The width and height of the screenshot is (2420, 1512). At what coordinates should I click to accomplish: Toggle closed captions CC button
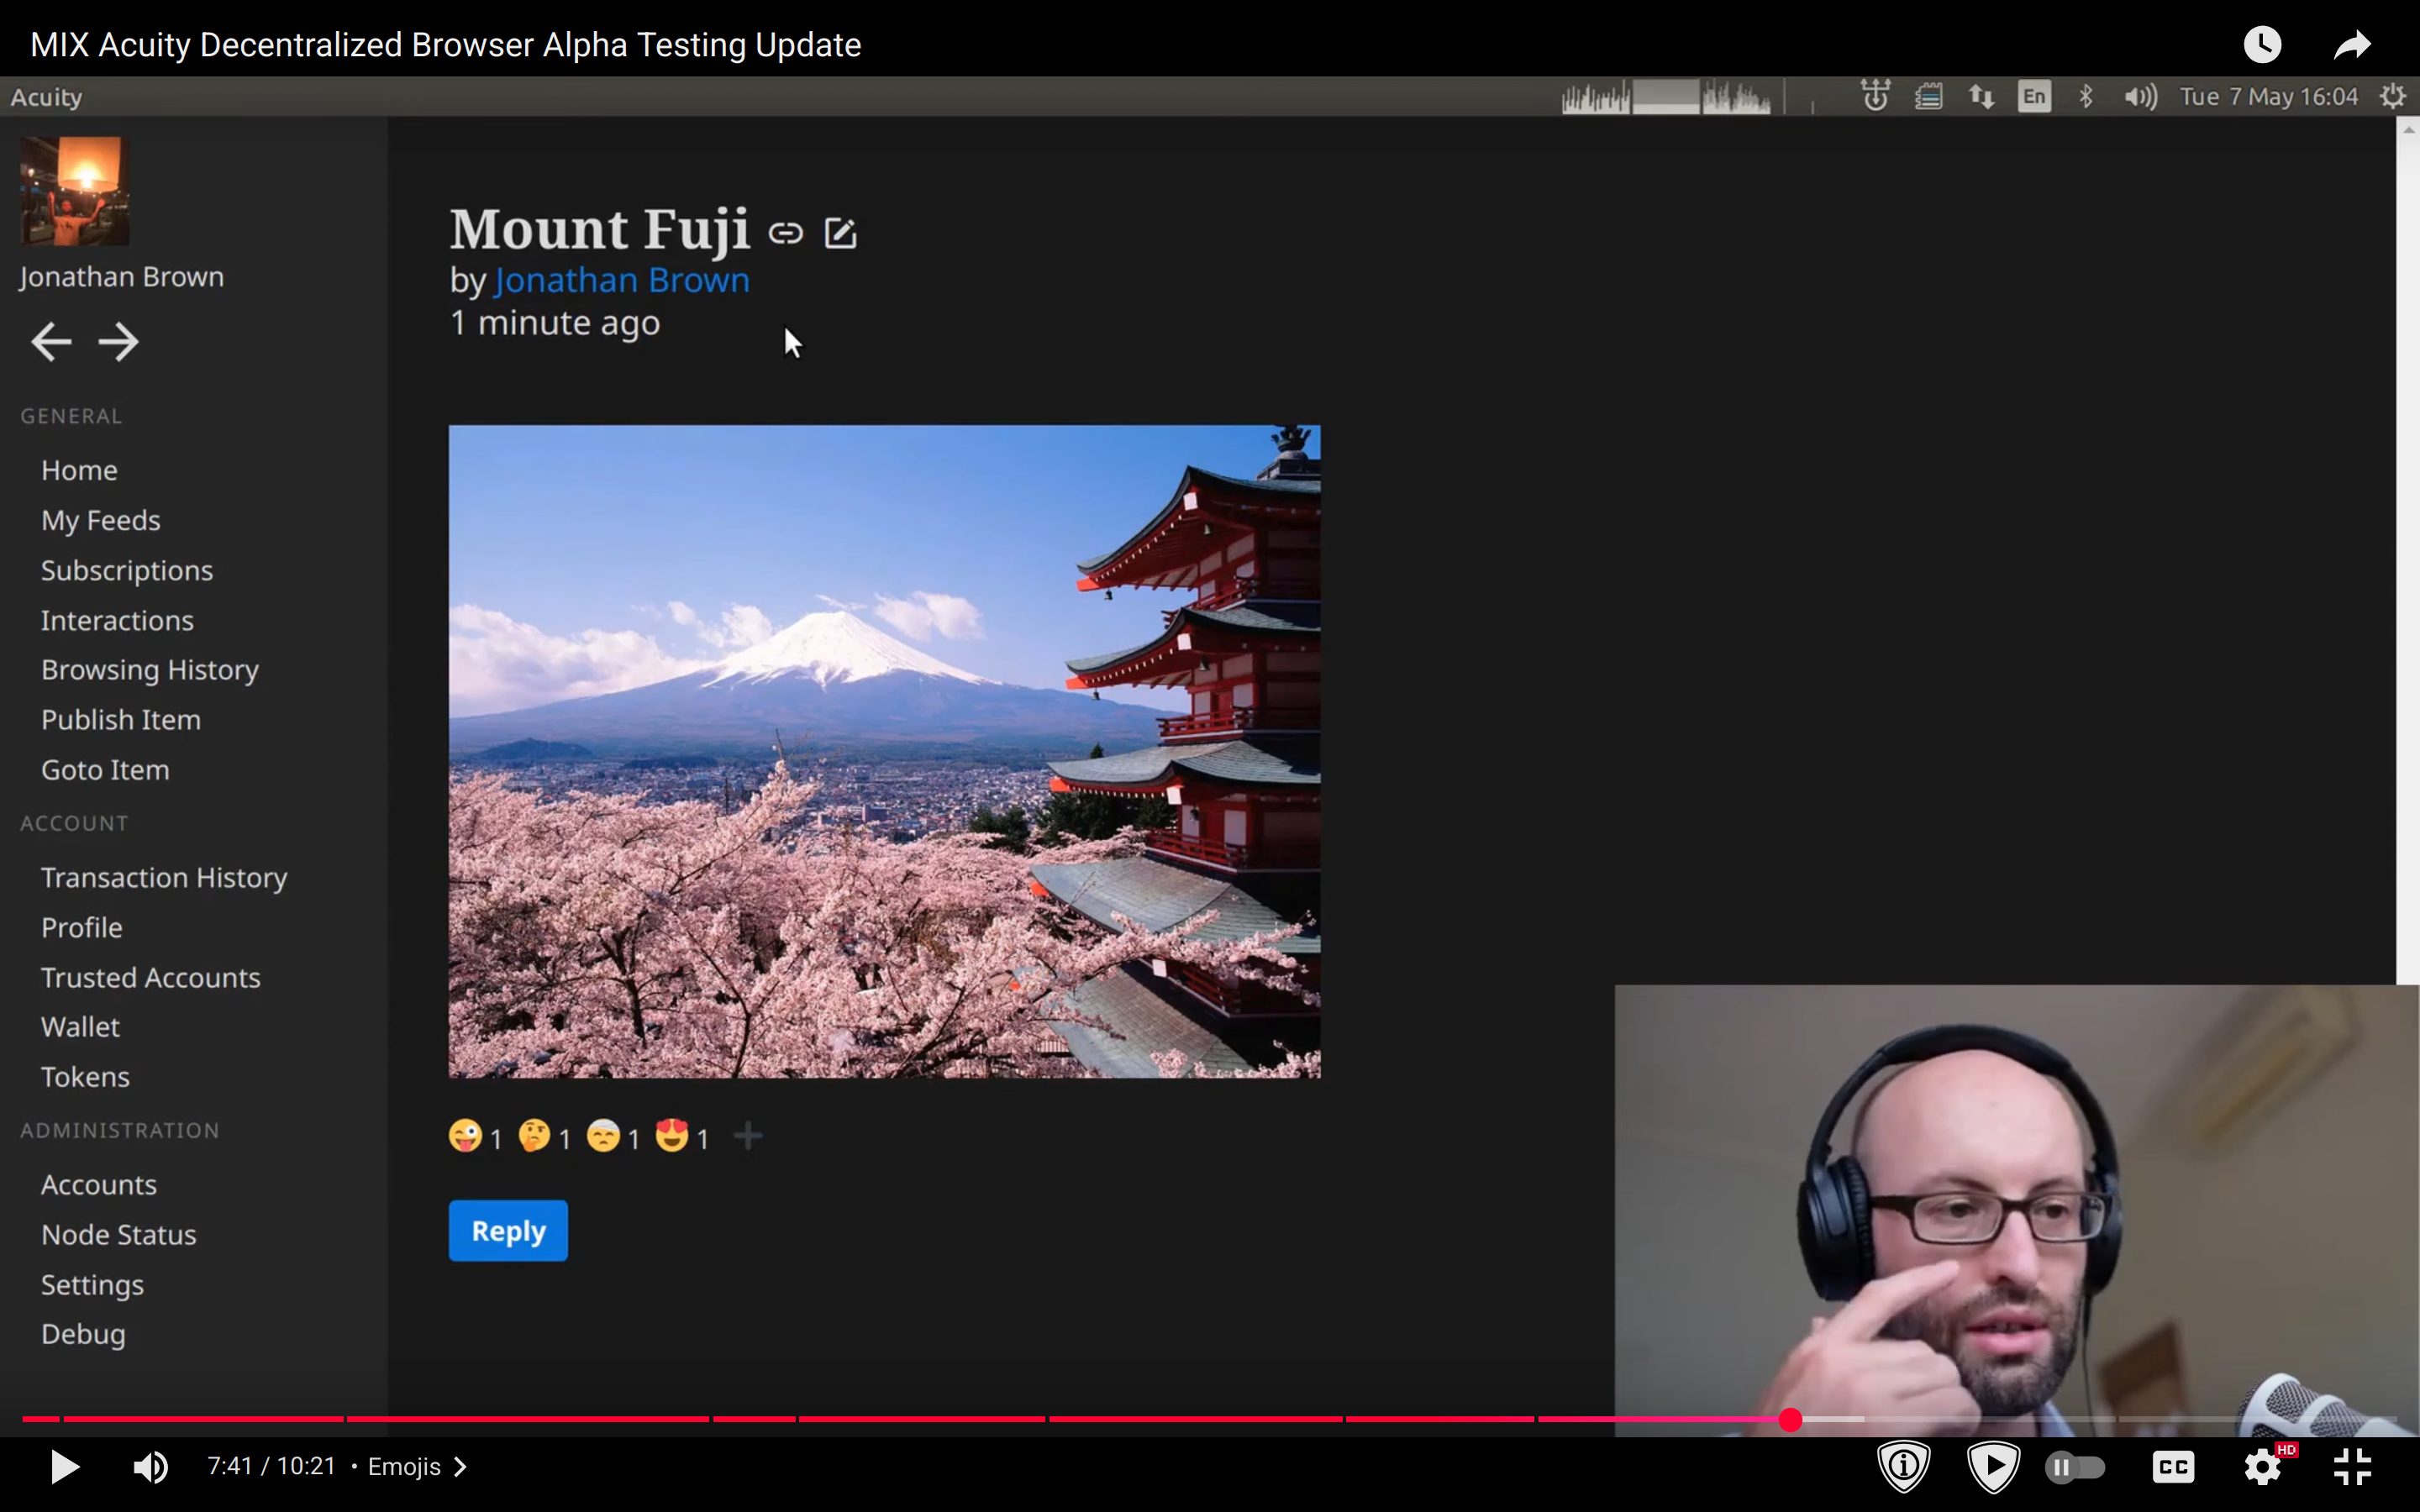(x=2173, y=1467)
